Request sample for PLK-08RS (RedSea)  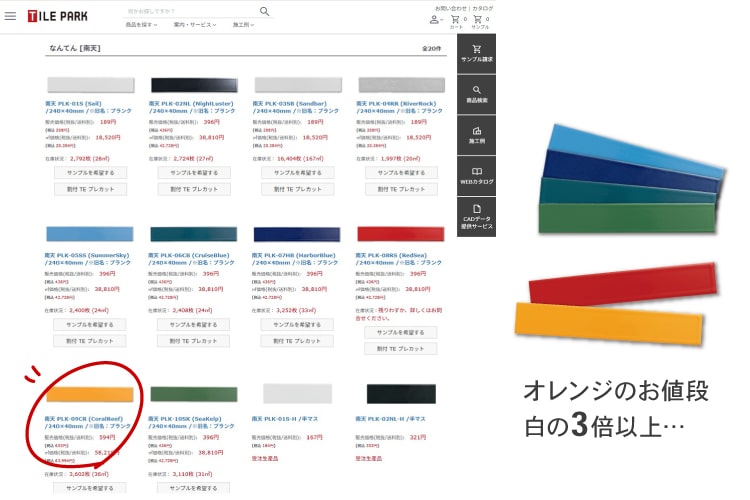click(x=400, y=333)
